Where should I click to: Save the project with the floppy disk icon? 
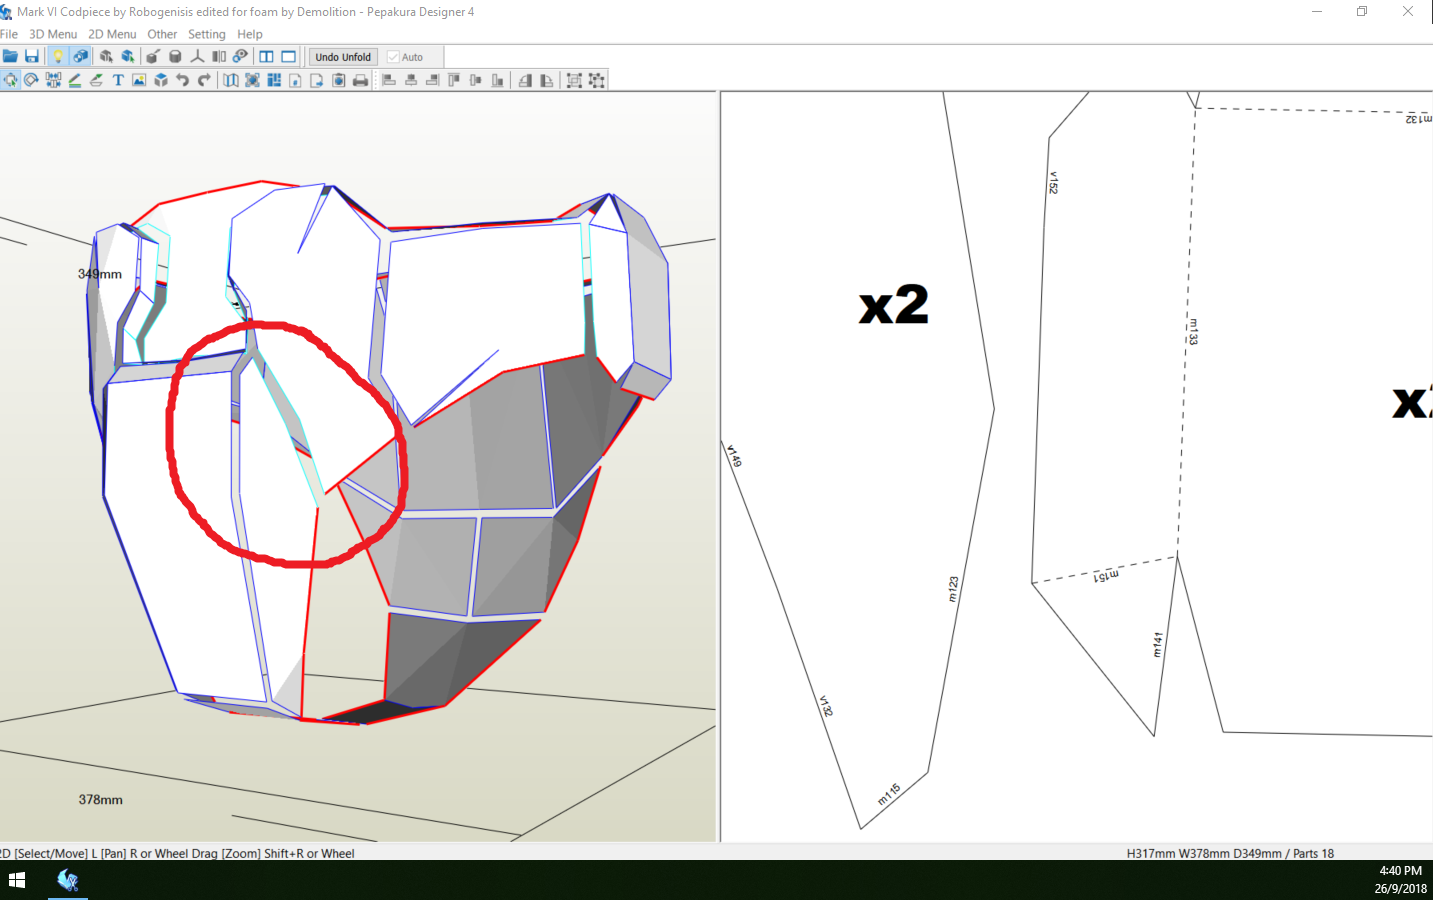pyautogui.click(x=32, y=56)
